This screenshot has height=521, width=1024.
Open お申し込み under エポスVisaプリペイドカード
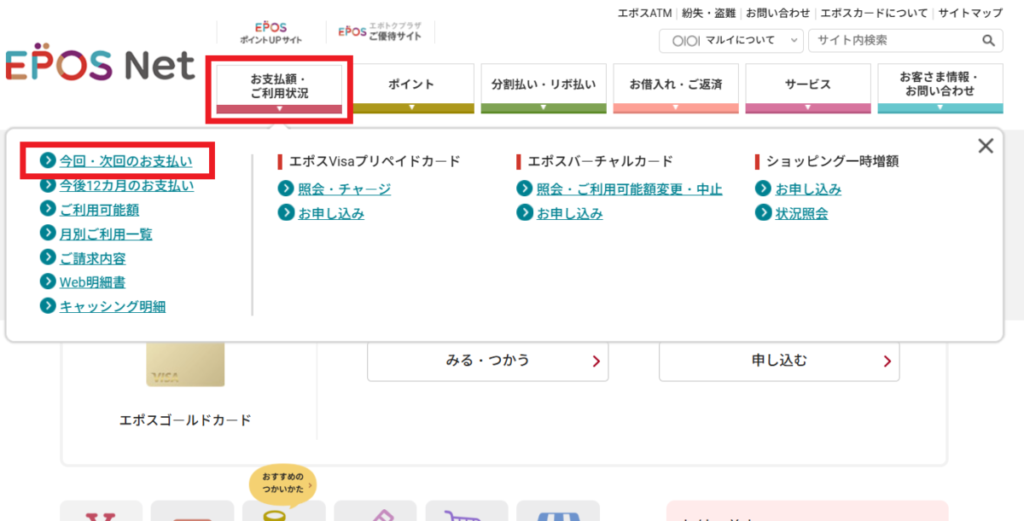click(x=331, y=213)
